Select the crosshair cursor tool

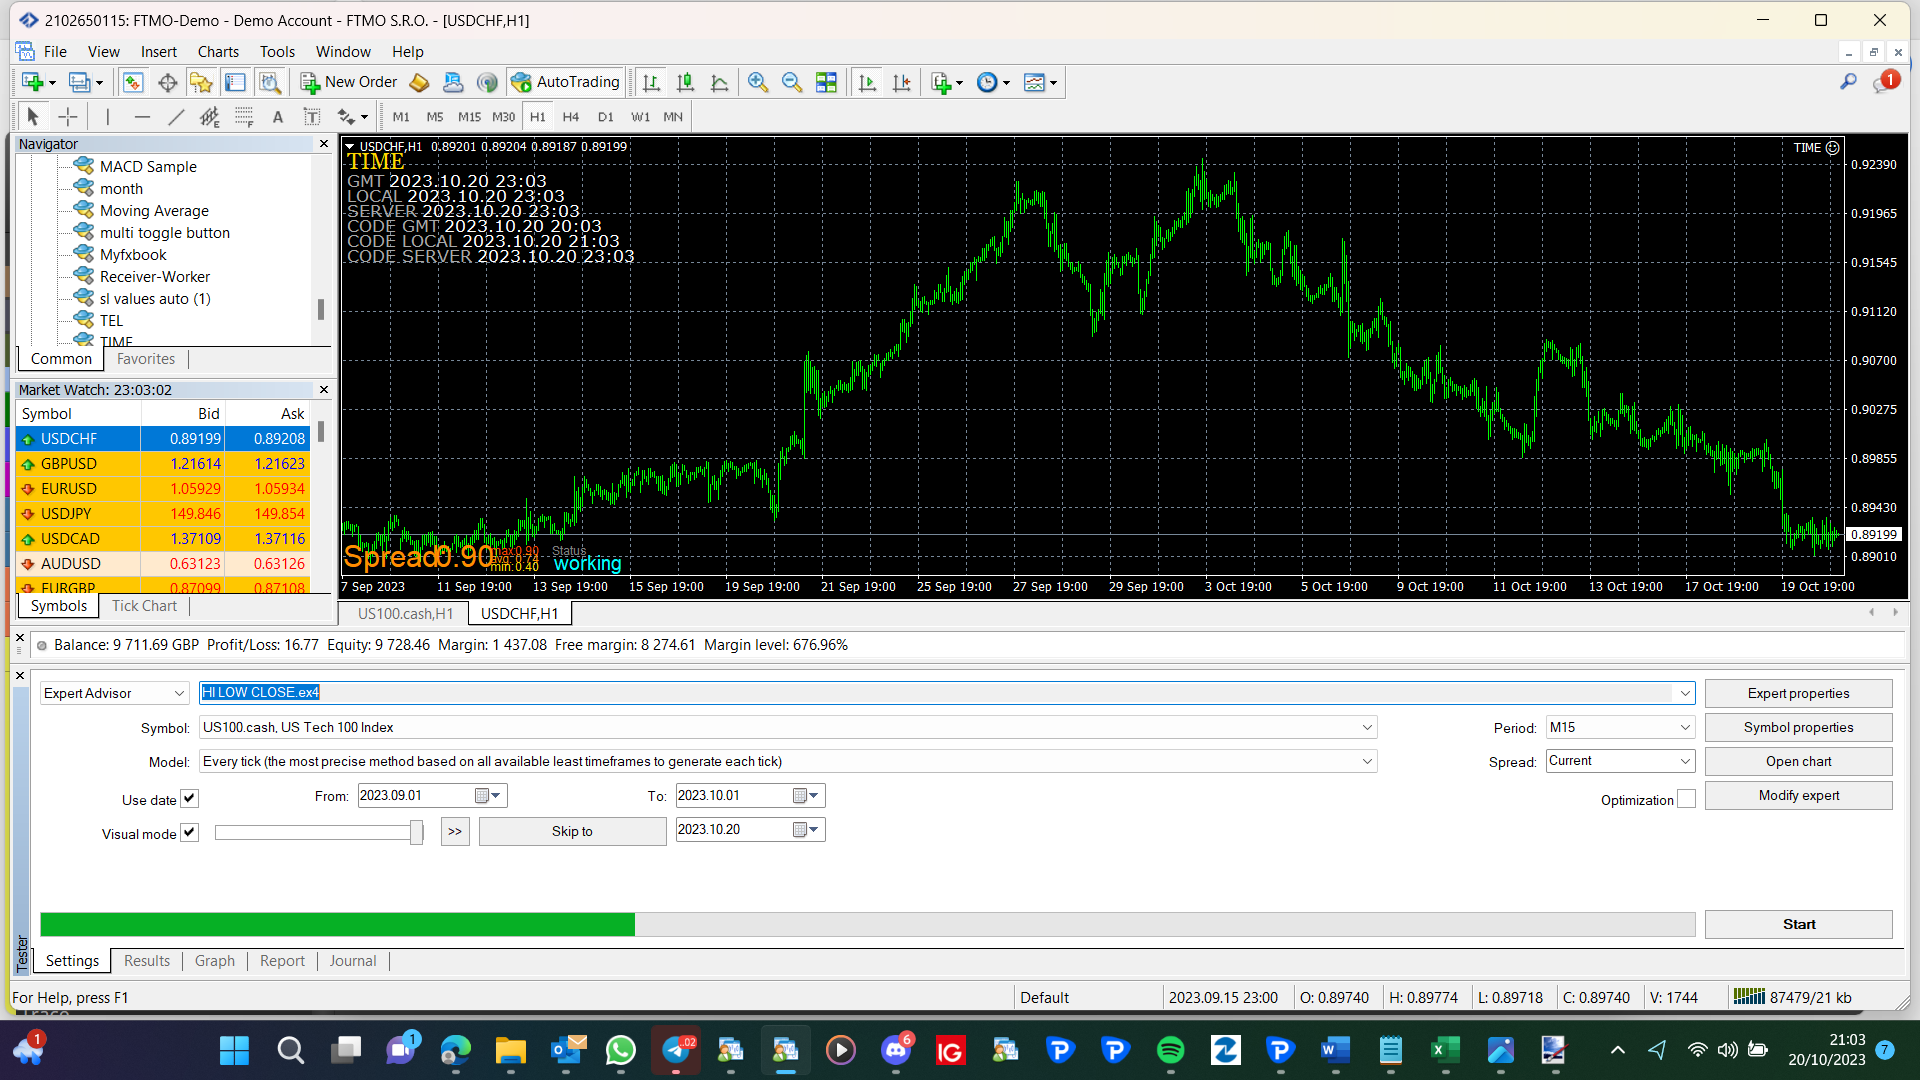click(67, 117)
